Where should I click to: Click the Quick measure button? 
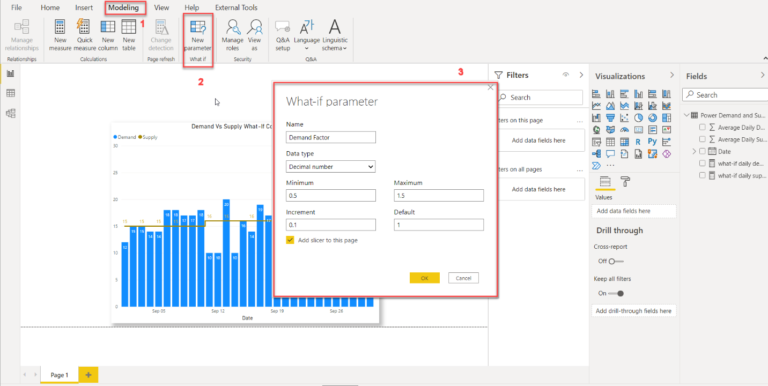[x=84, y=35]
